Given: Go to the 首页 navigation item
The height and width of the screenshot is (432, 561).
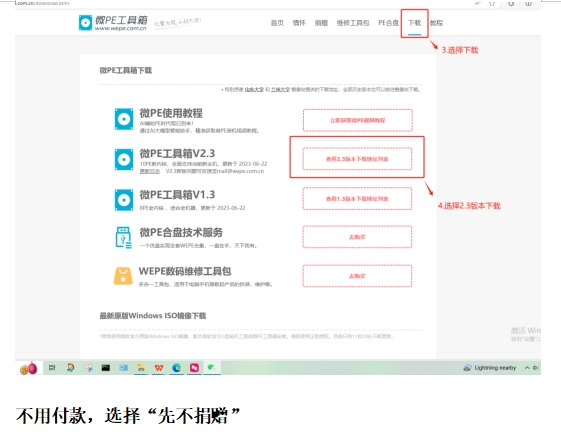Looking at the screenshot, I should click(x=277, y=23).
